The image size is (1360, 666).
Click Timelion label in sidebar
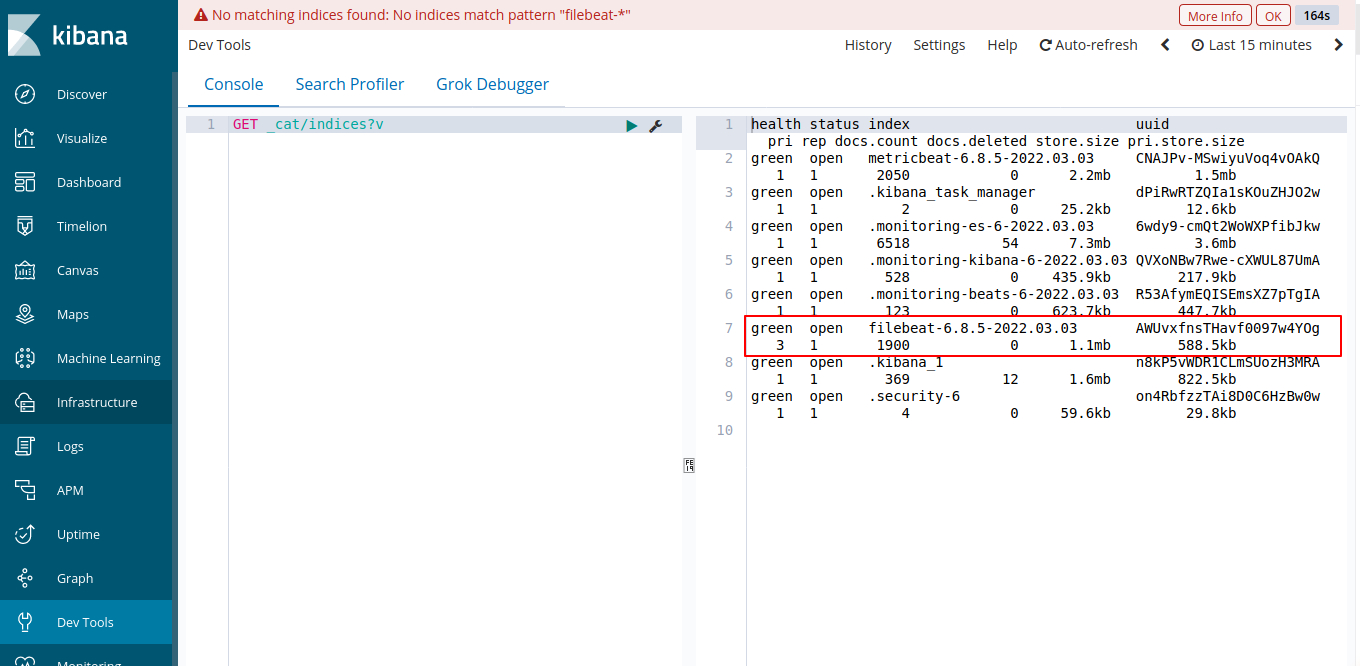point(82,226)
